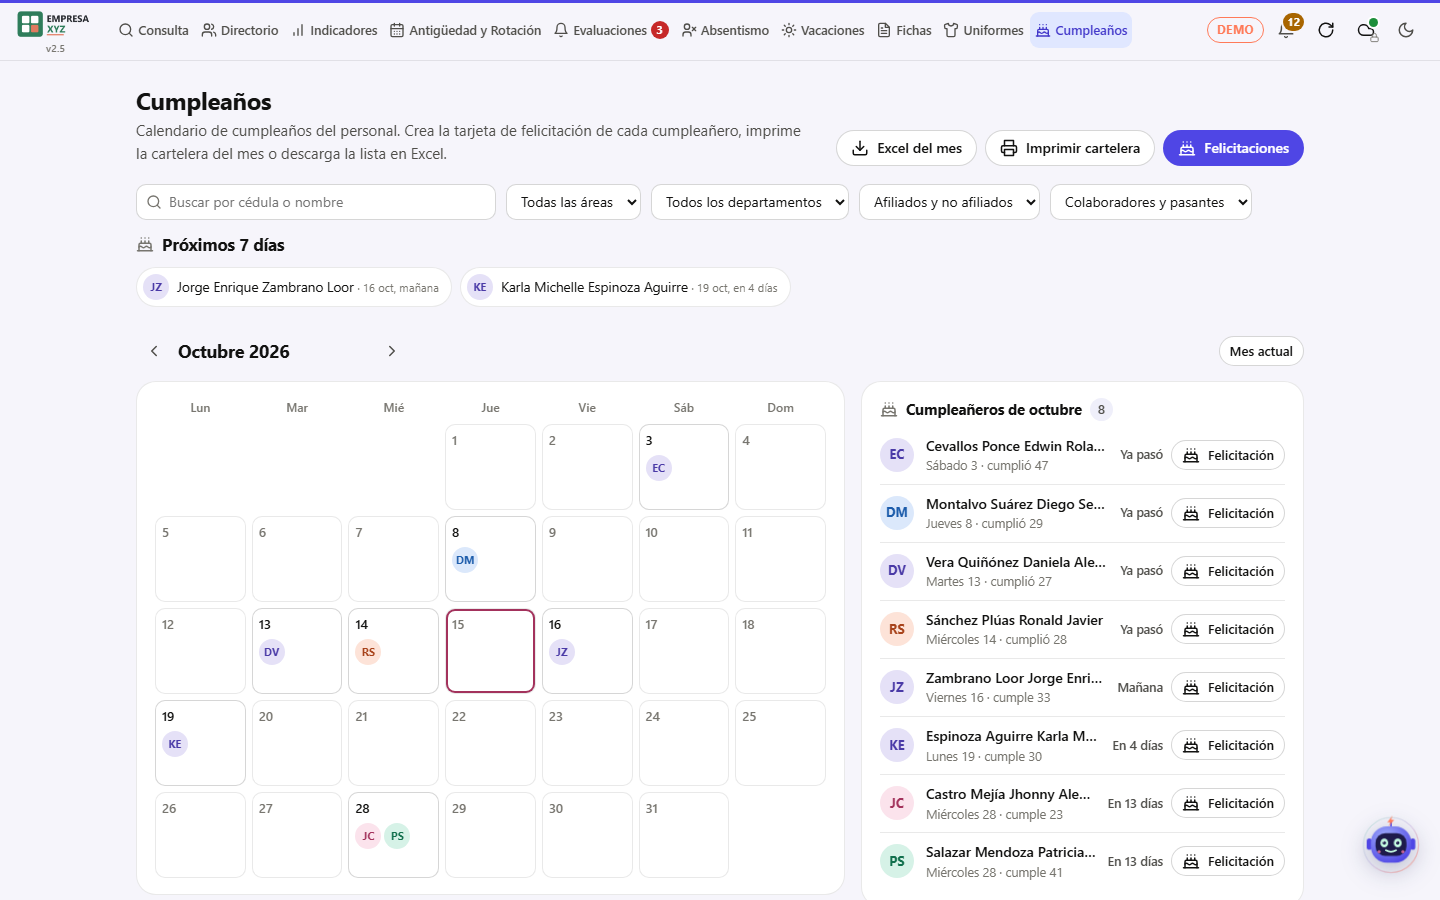The image size is (1440, 900).
Task: Click the RS avatar on October 14
Action: click(368, 652)
